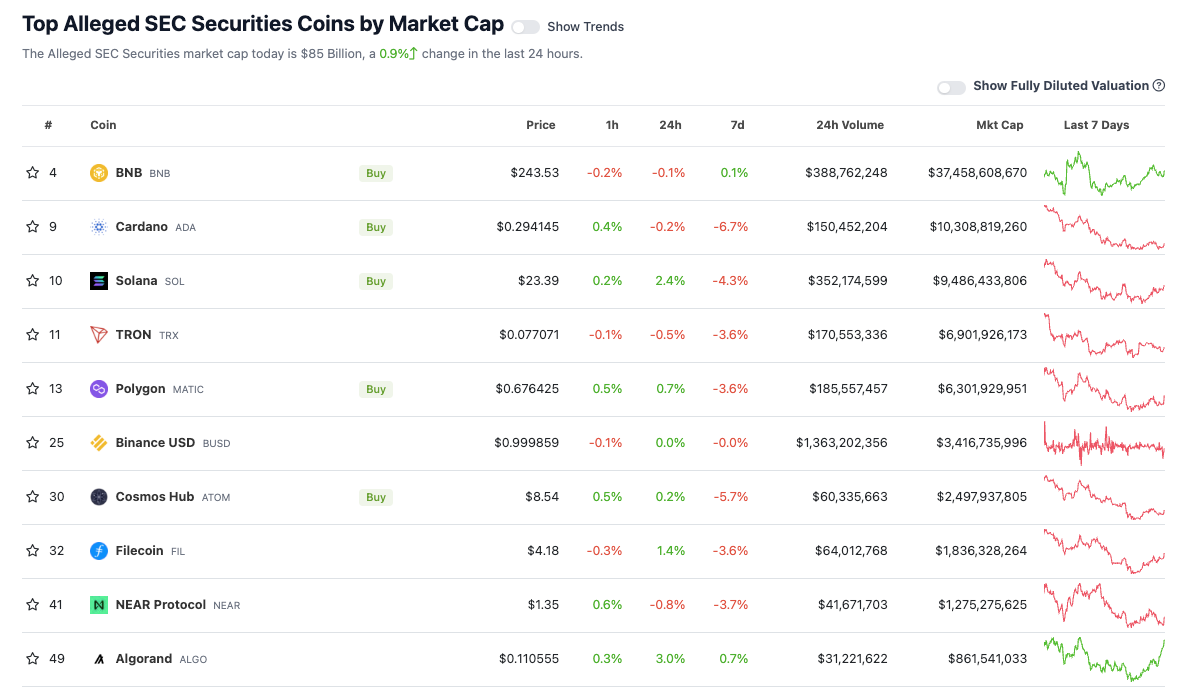Sort by the 7d change column header

[738, 126]
